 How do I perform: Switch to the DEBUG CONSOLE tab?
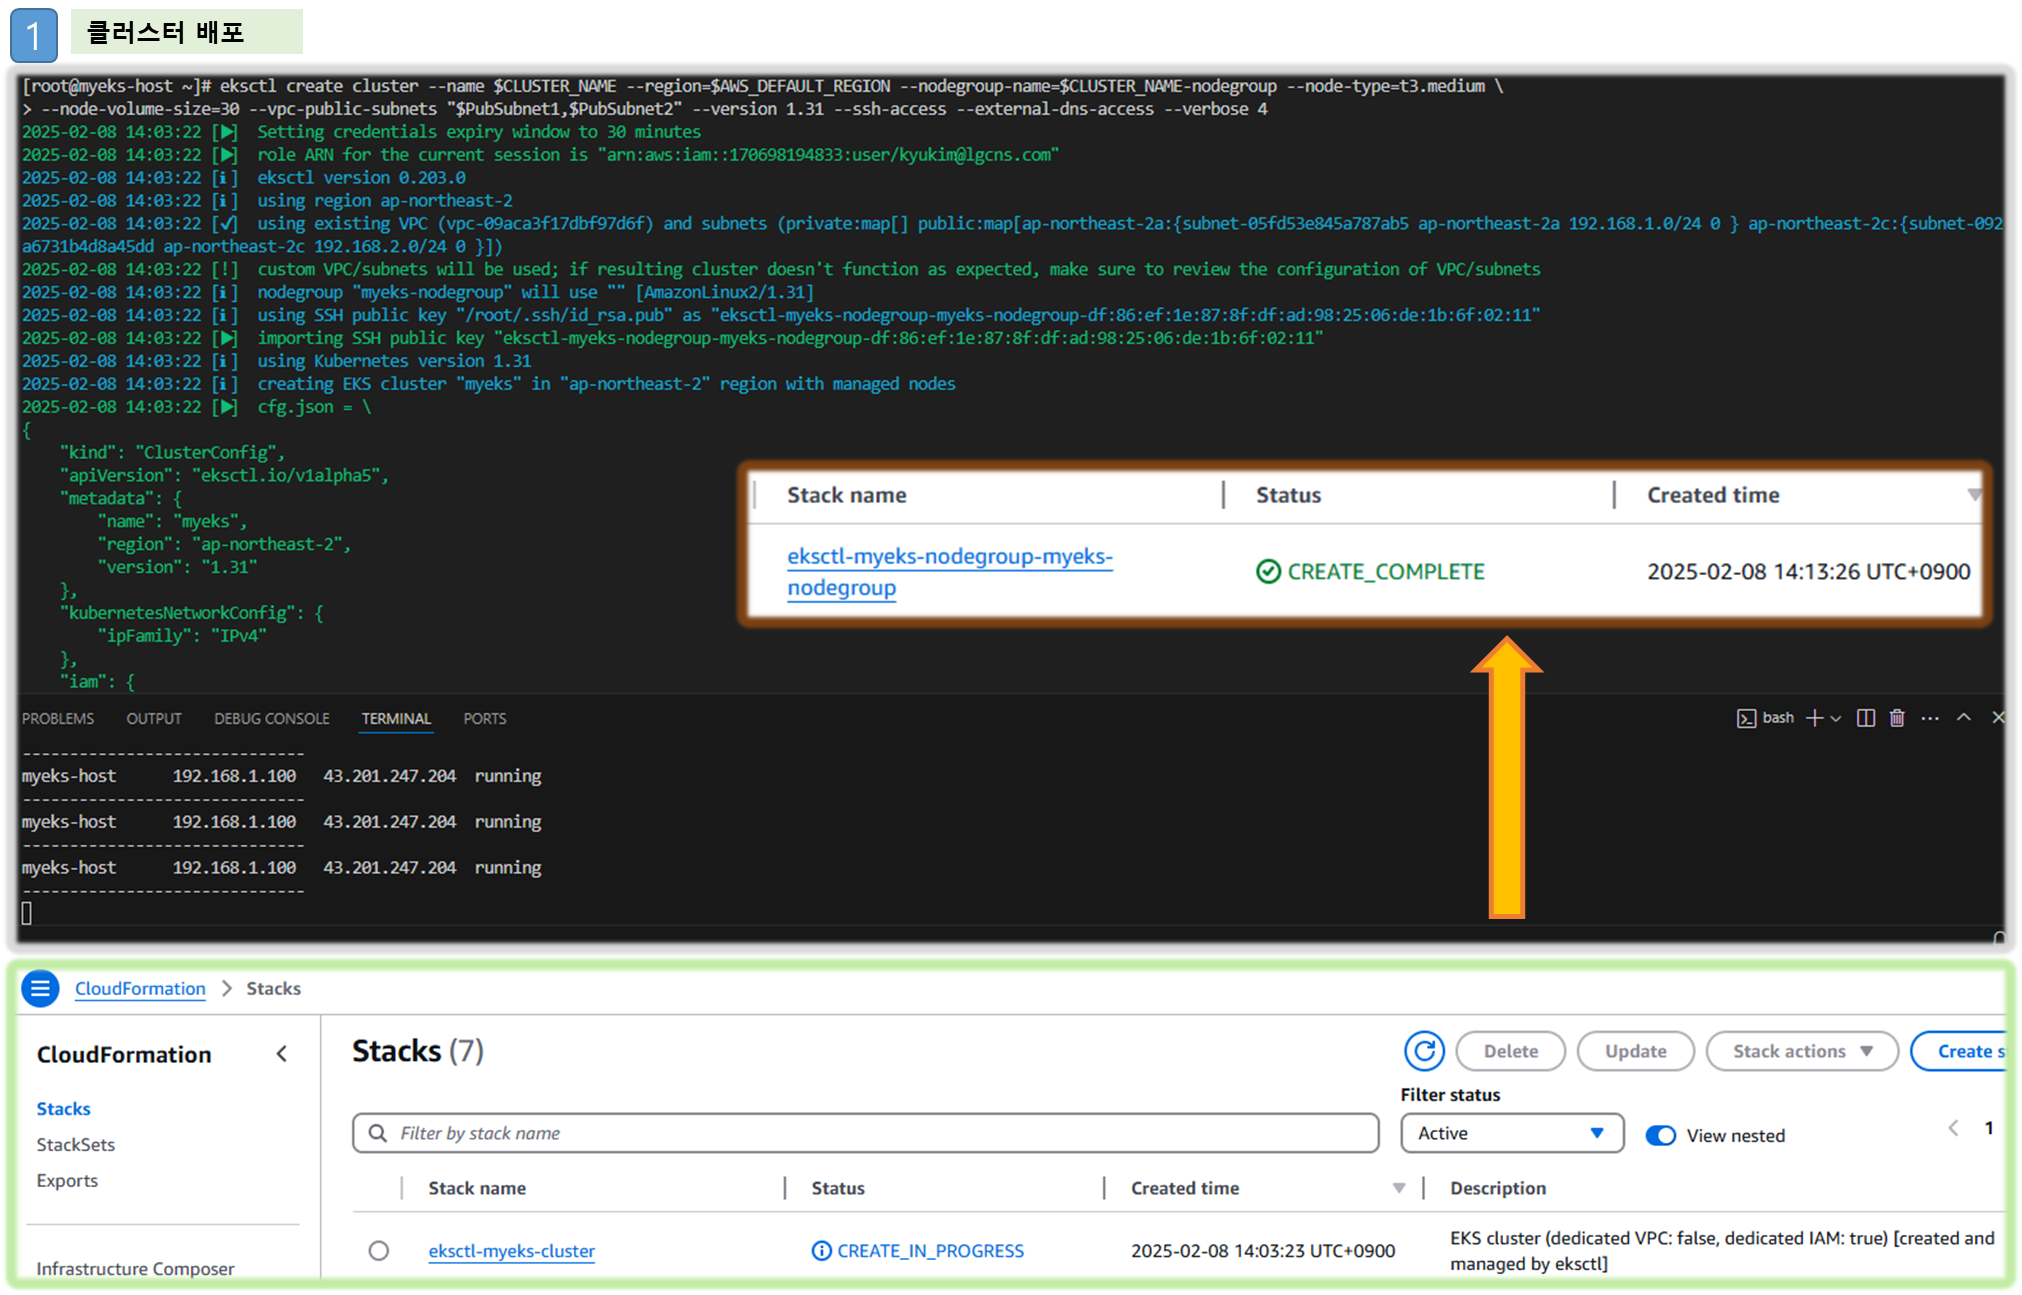point(271,719)
